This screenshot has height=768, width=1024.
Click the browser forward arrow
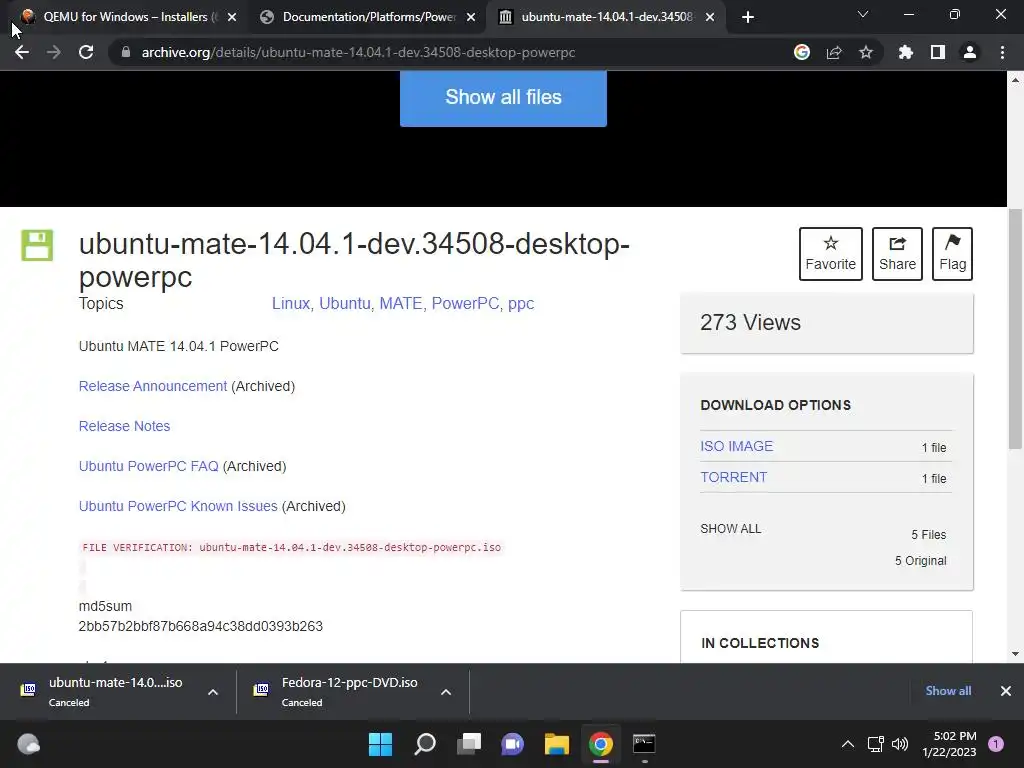click(x=54, y=52)
